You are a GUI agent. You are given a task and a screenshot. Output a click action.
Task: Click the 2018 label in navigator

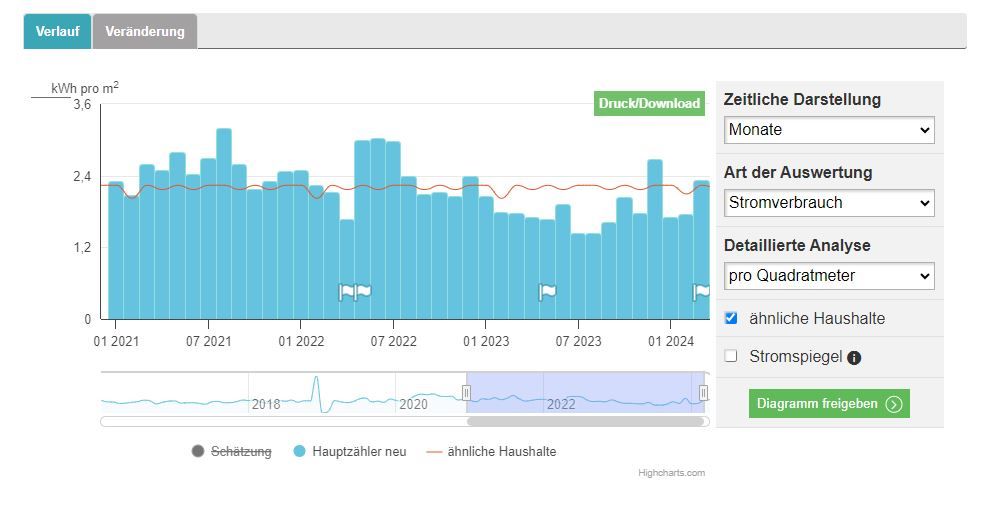coord(266,404)
